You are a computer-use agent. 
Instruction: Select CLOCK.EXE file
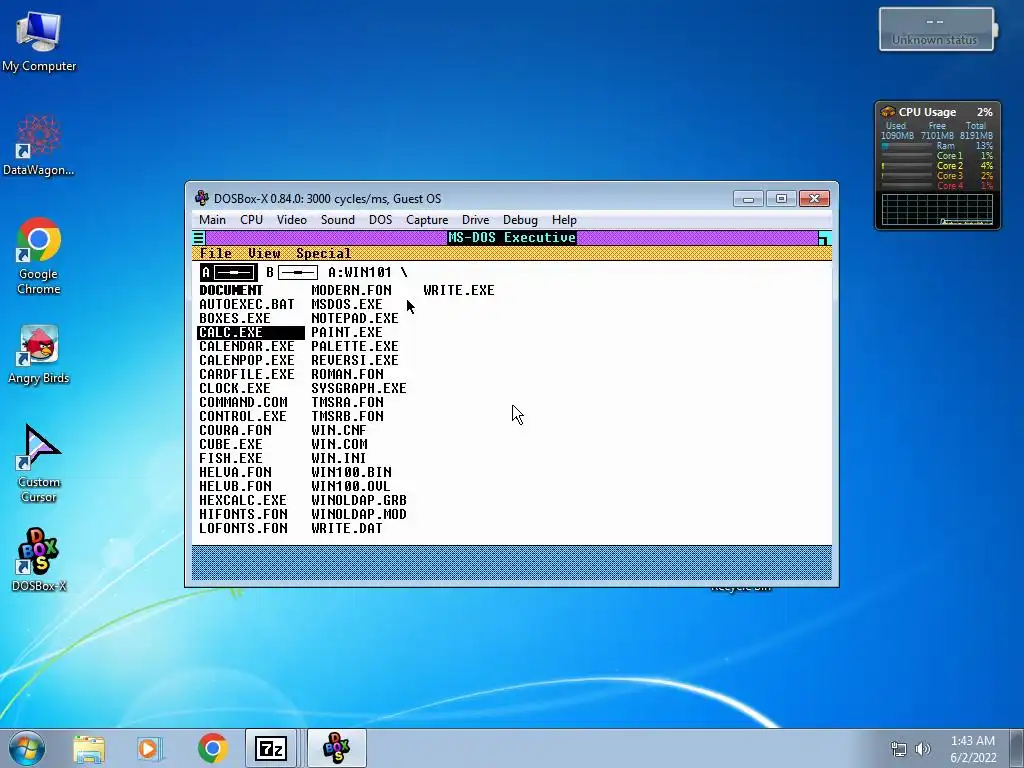pos(234,388)
